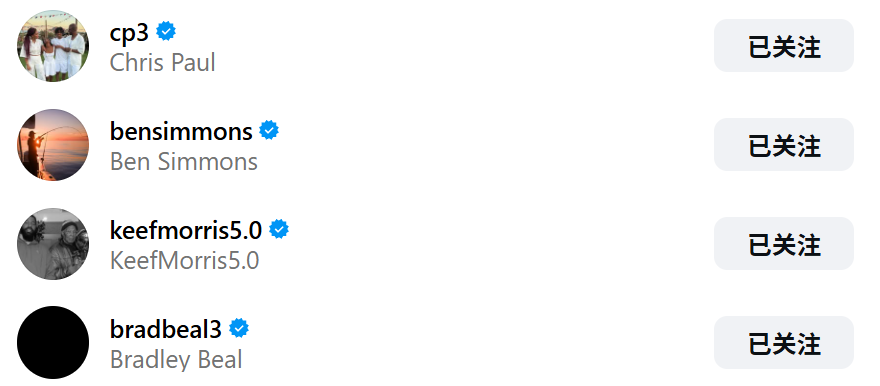The image size is (880, 386).
Task: Open the keefmorris5.0 profile picture
Action: pos(53,244)
